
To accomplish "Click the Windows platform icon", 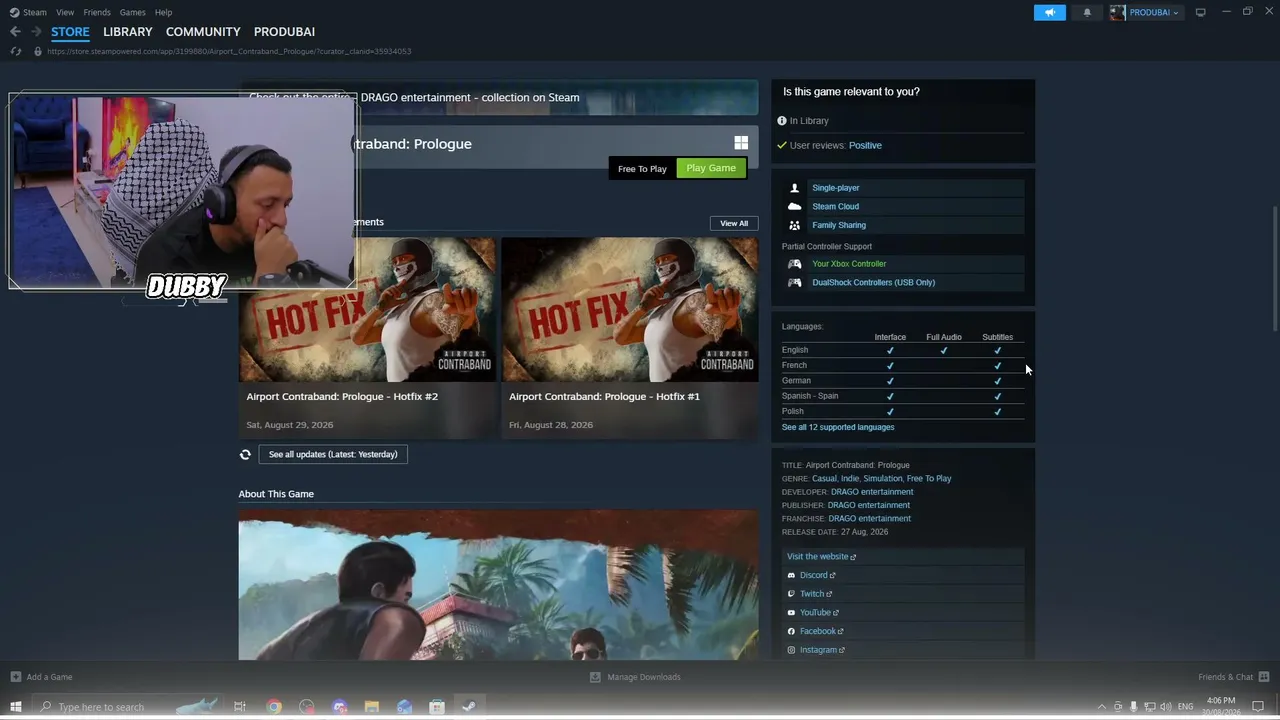I will pos(741,144).
